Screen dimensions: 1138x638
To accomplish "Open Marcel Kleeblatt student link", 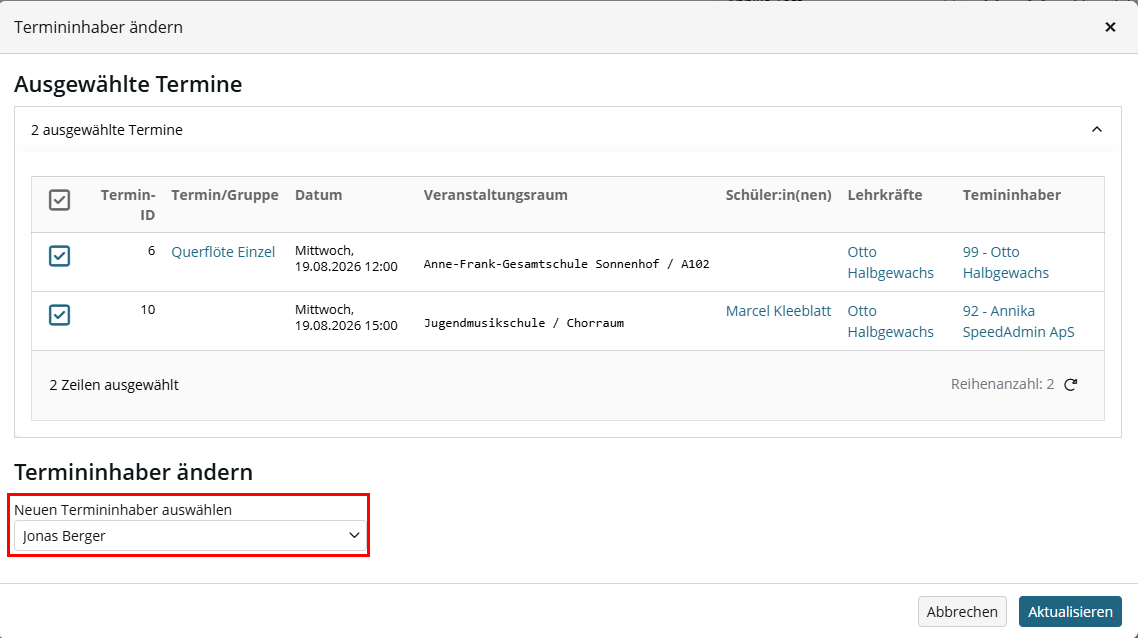I will click(778, 311).
